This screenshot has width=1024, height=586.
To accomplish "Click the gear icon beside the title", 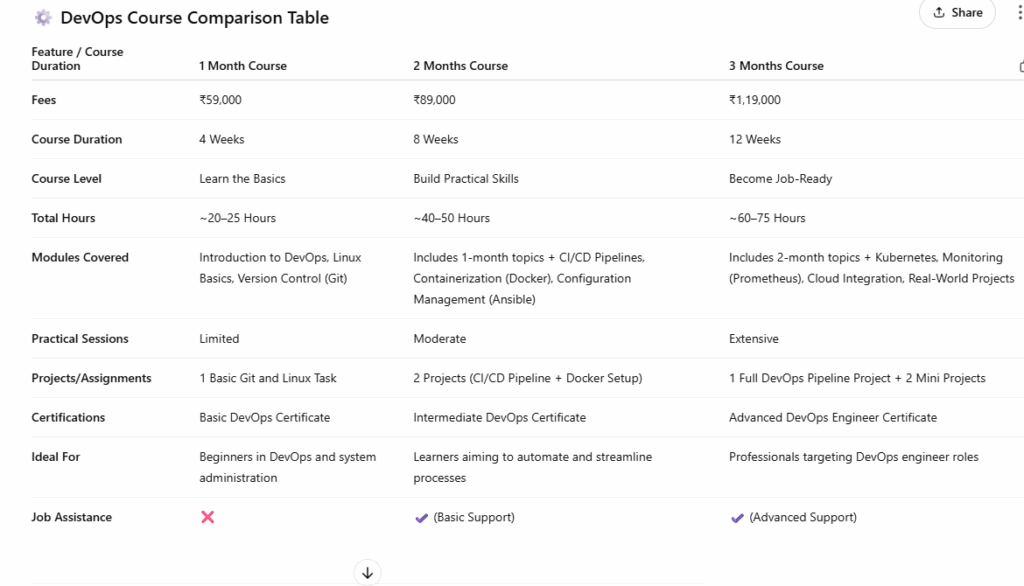I will [x=43, y=17].
